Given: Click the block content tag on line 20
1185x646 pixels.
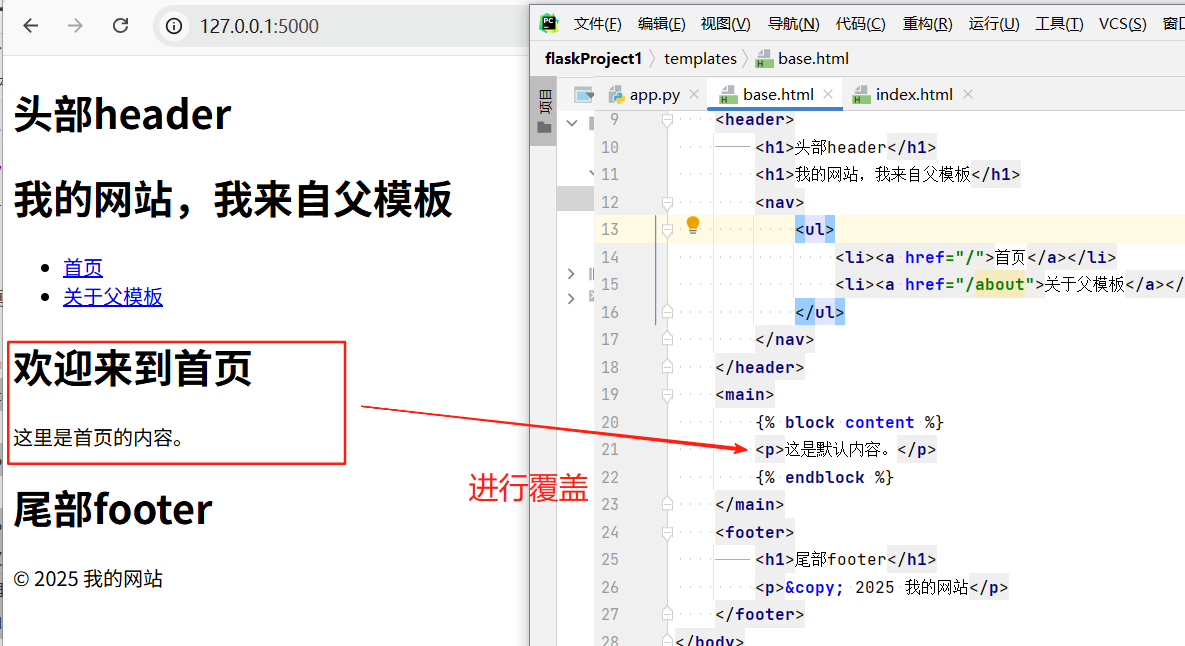Looking at the screenshot, I should [x=849, y=422].
